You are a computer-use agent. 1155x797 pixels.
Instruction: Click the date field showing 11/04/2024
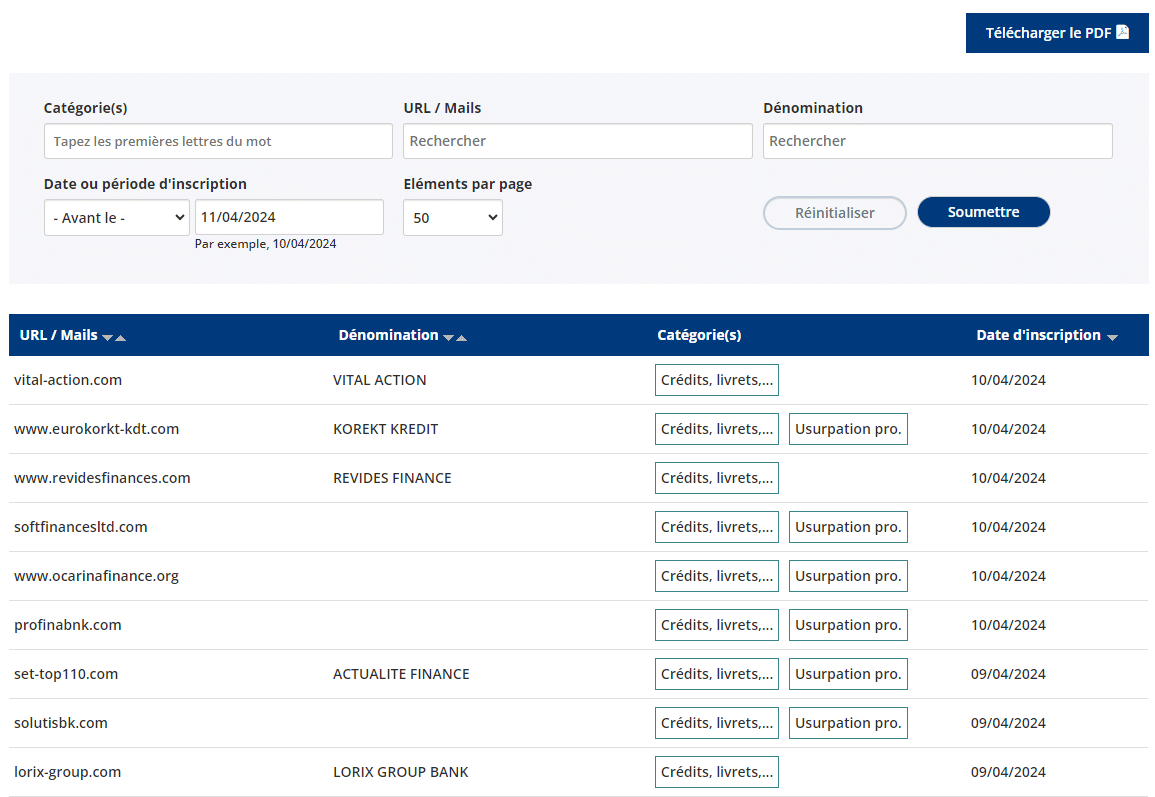tap(289, 217)
